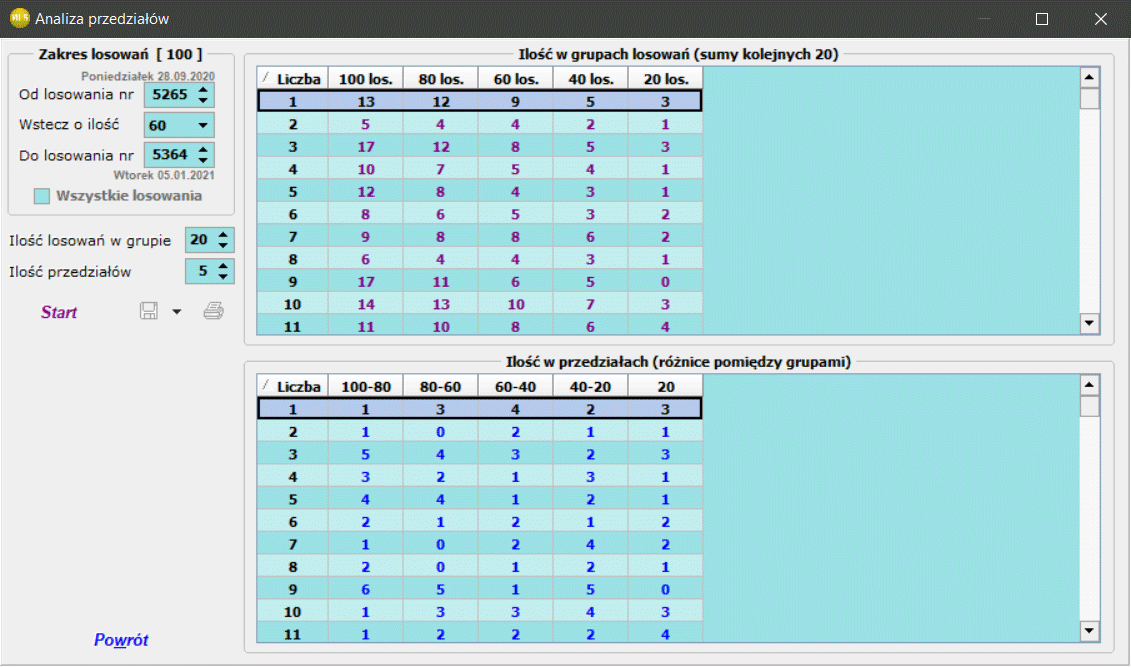Click the 100-80 column header
This screenshot has height=667, width=1131.
tap(366, 386)
